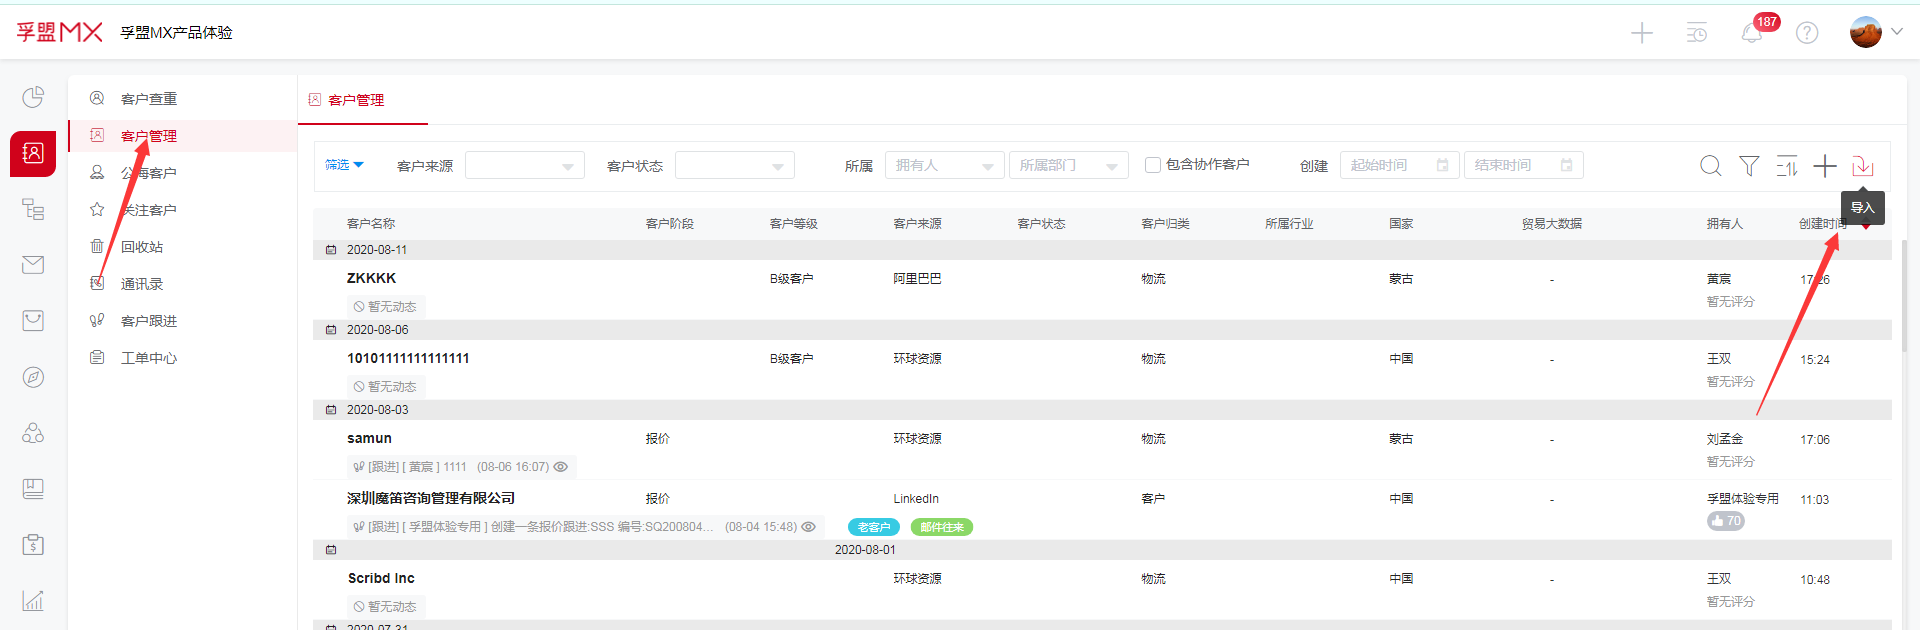Click the 起始时间 start date field
The image size is (1920, 630).
pyautogui.click(x=1398, y=166)
